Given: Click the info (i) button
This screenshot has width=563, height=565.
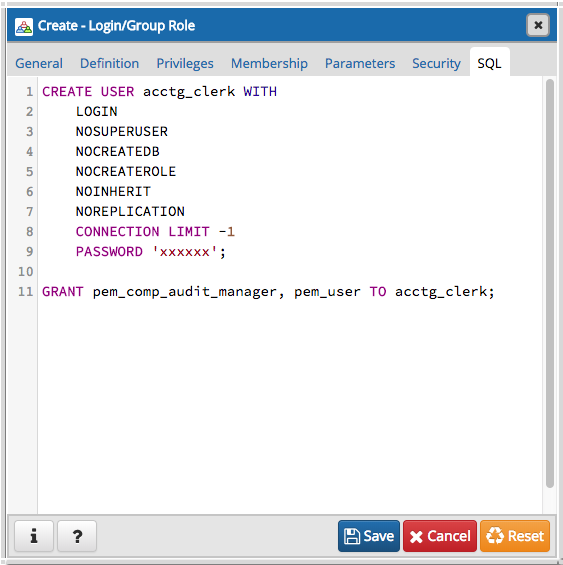Looking at the screenshot, I should click(x=34, y=536).
